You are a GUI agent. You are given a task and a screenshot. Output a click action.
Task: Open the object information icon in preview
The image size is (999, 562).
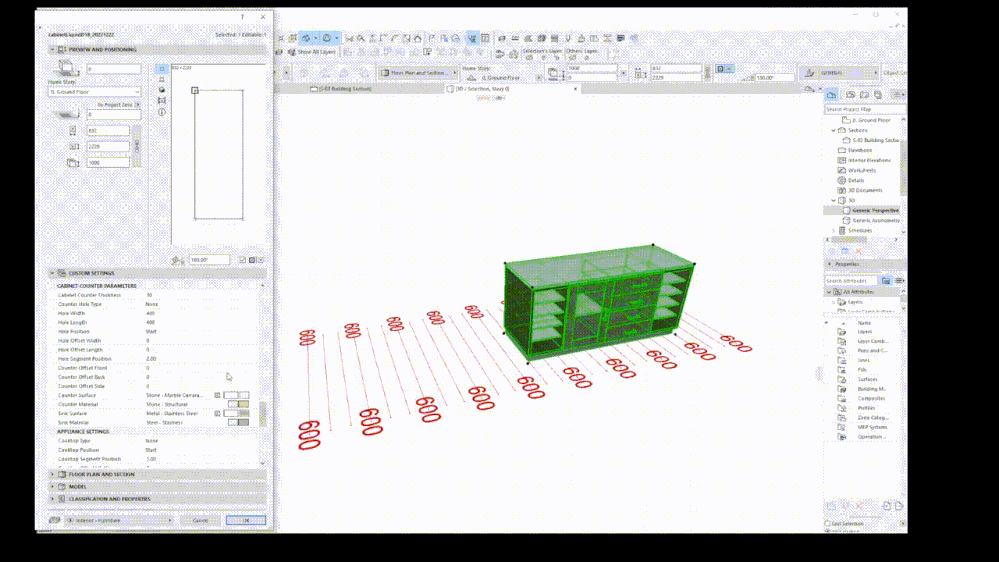[x=162, y=112]
